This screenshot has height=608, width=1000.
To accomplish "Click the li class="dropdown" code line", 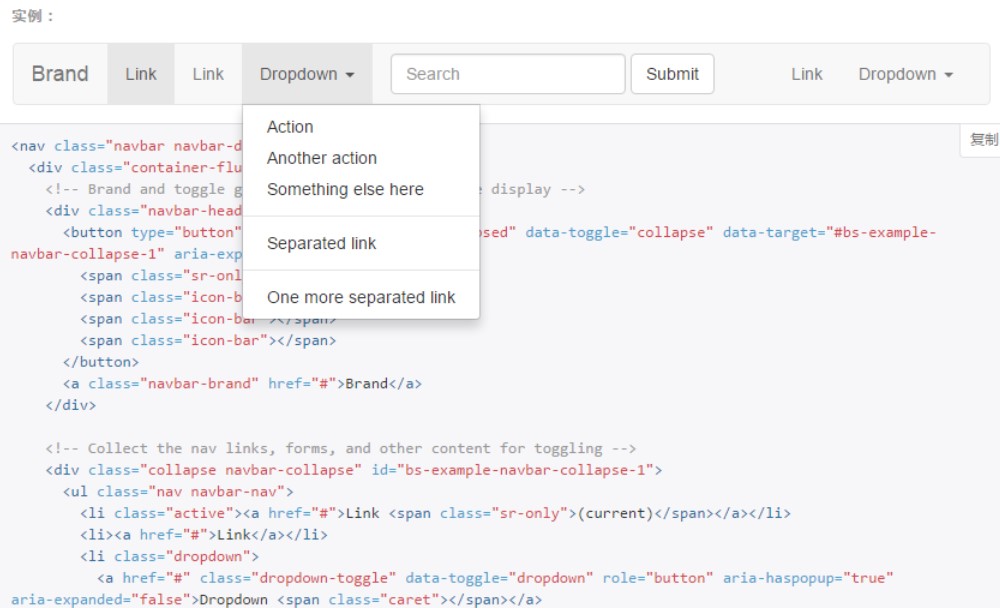I will [169, 556].
